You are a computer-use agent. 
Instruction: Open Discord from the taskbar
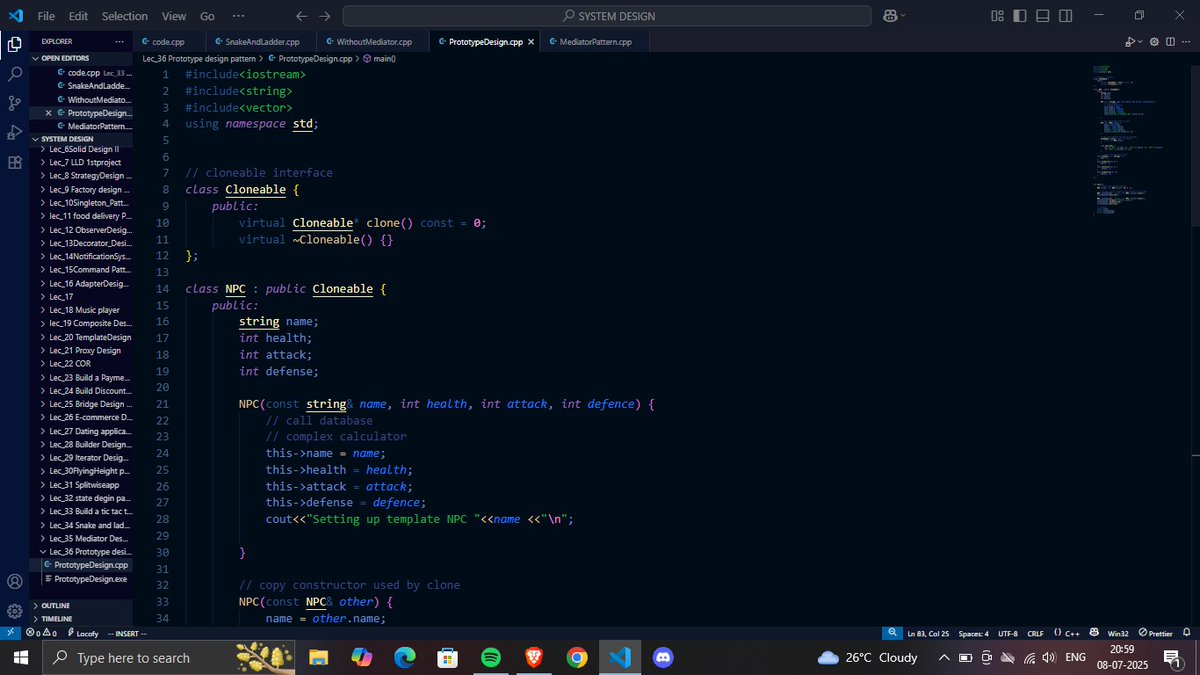(661, 658)
